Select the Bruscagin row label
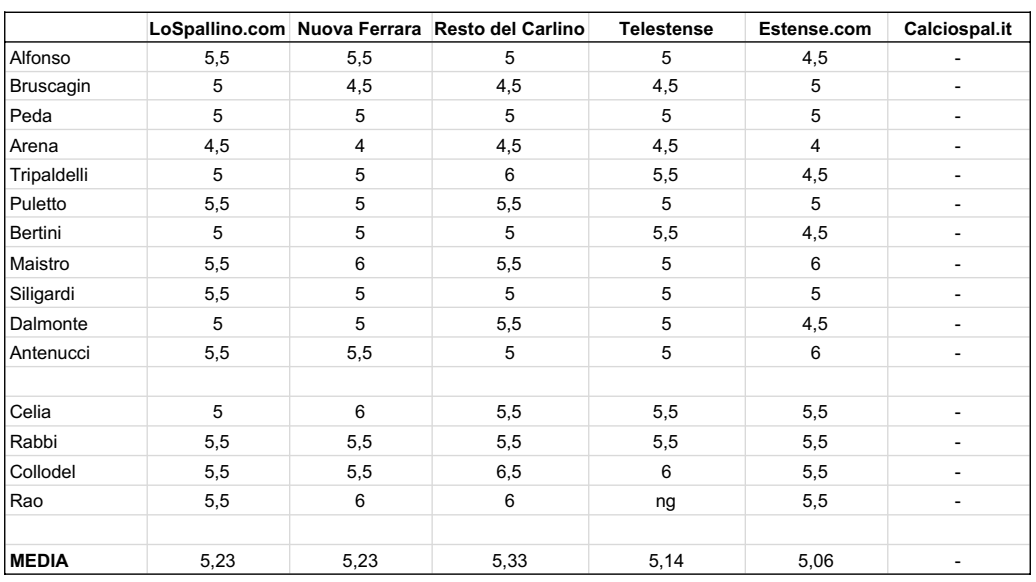The height and width of the screenshot is (582, 1036). pos(76,87)
